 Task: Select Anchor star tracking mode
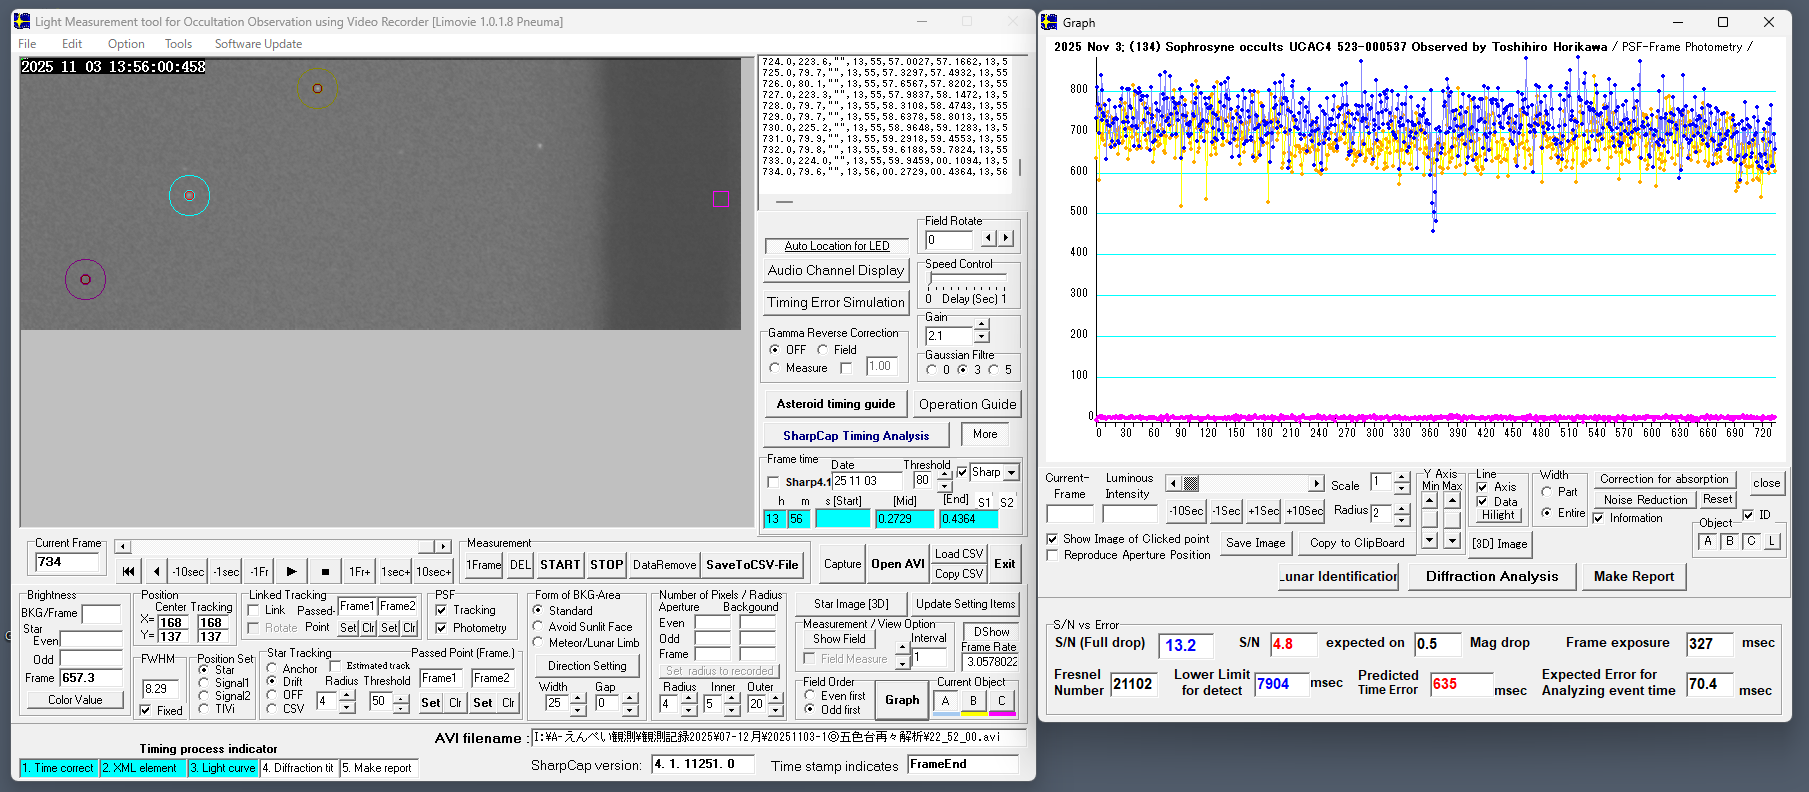[x=272, y=668]
